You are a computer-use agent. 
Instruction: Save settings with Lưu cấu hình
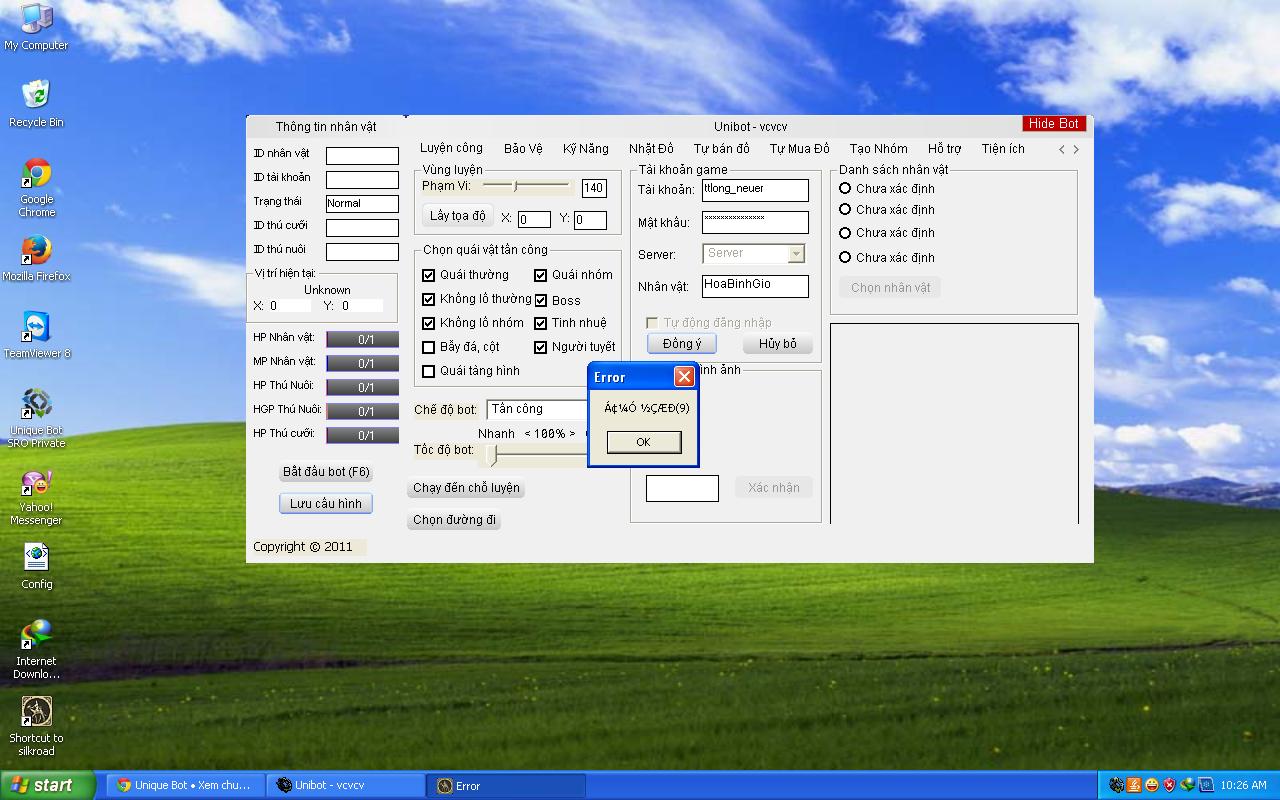click(x=326, y=503)
